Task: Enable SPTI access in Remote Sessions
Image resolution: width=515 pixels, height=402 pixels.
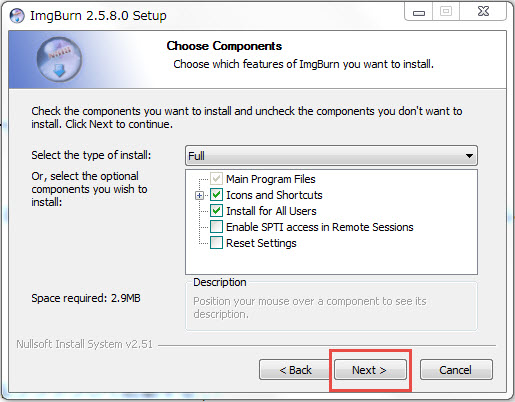Action: coord(216,227)
